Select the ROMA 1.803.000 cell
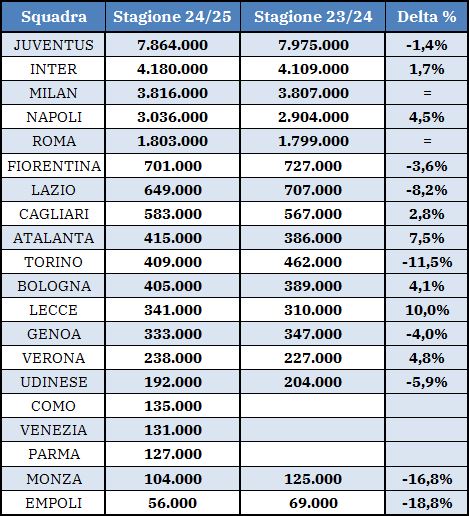The height and width of the screenshot is (516, 469). point(173,141)
